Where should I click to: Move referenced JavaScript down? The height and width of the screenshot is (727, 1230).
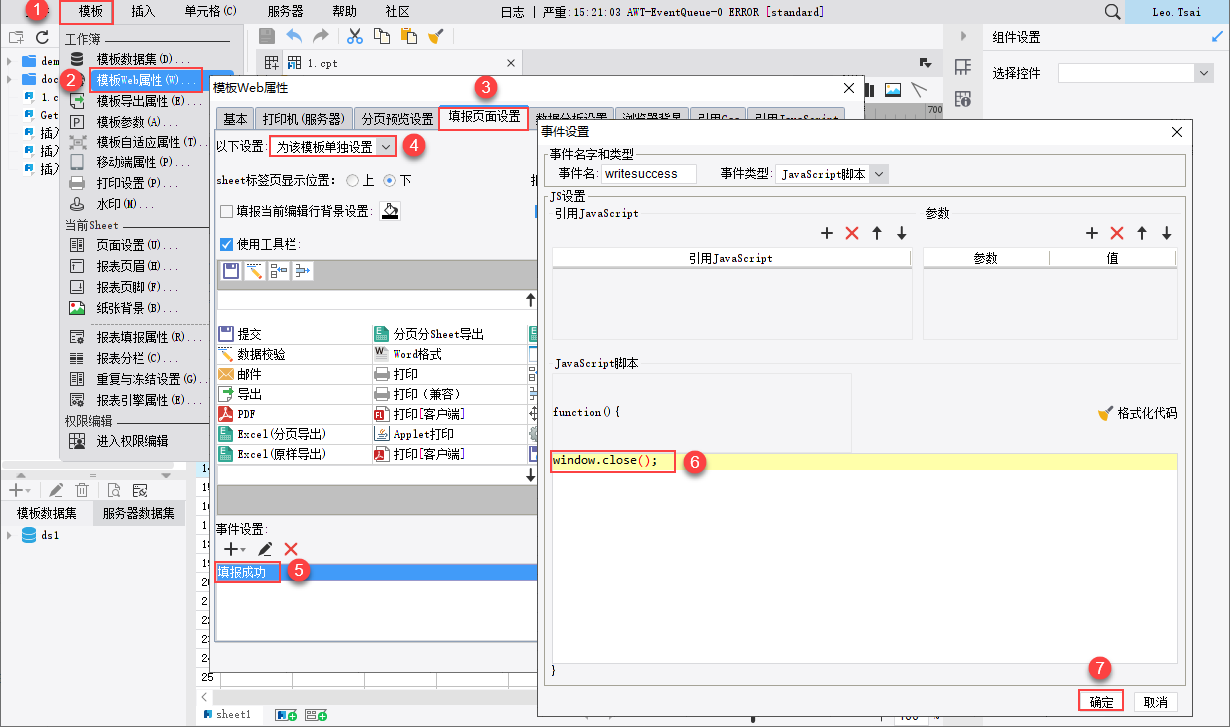[x=901, y=233]
